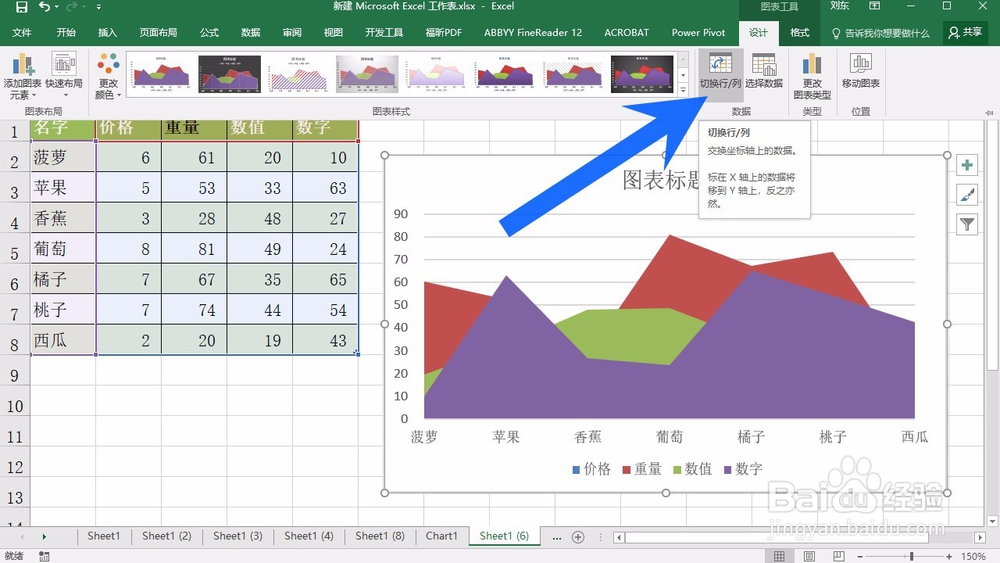Open the 文件 menu tab
Screen dimensions: 1000x563
[22, 33]
